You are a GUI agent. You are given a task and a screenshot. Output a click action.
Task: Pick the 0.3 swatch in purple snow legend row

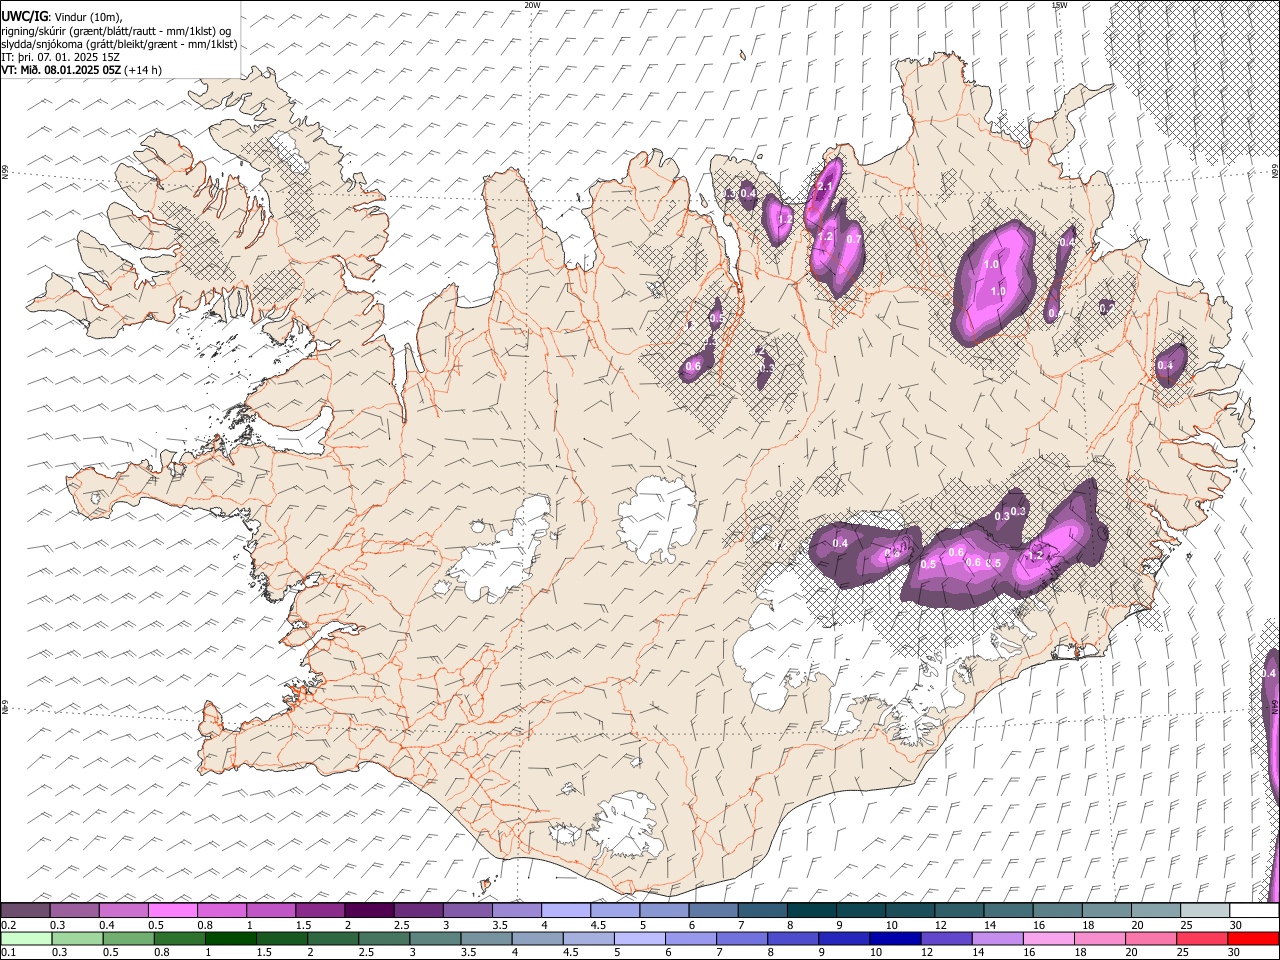(x=74, y=911)
